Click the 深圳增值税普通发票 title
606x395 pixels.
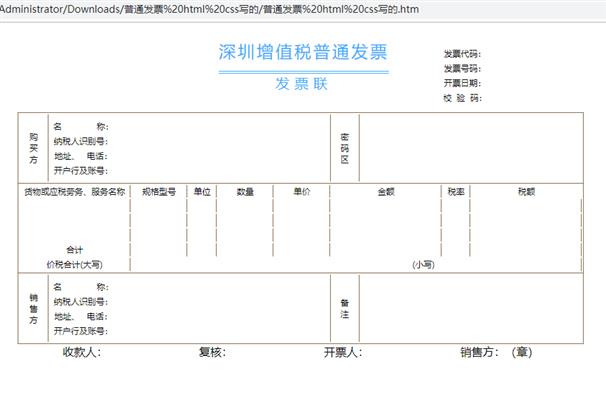click(303, 52)
